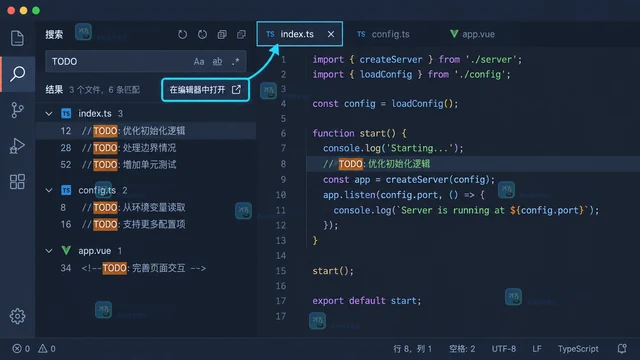
Task: Select the Search magnifier in activity bar
Action: [17, 74]
